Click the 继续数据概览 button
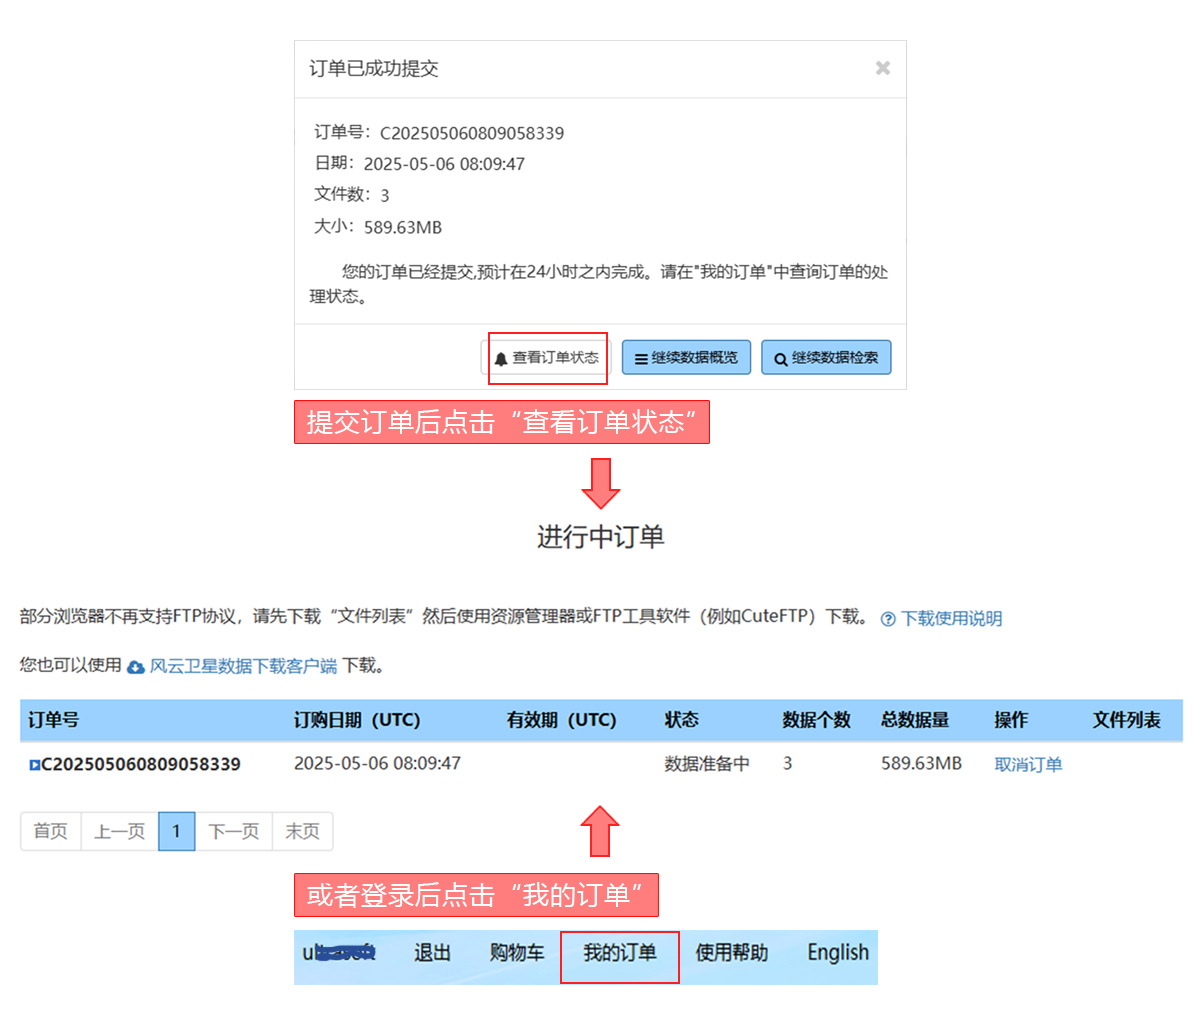 click(x=686, y=358)
